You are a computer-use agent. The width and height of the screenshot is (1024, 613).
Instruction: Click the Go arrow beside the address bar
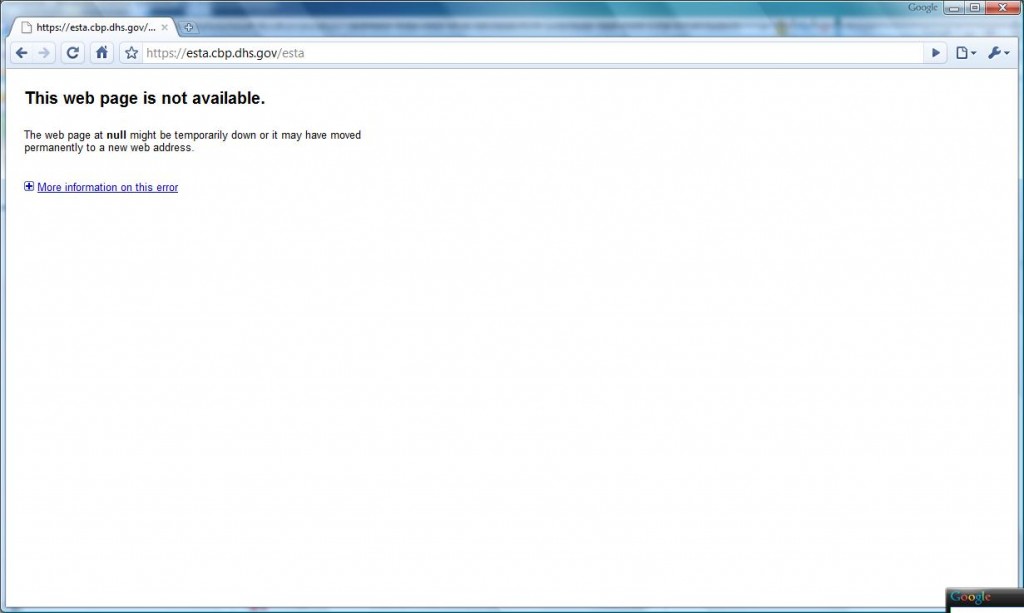[936, 52]
